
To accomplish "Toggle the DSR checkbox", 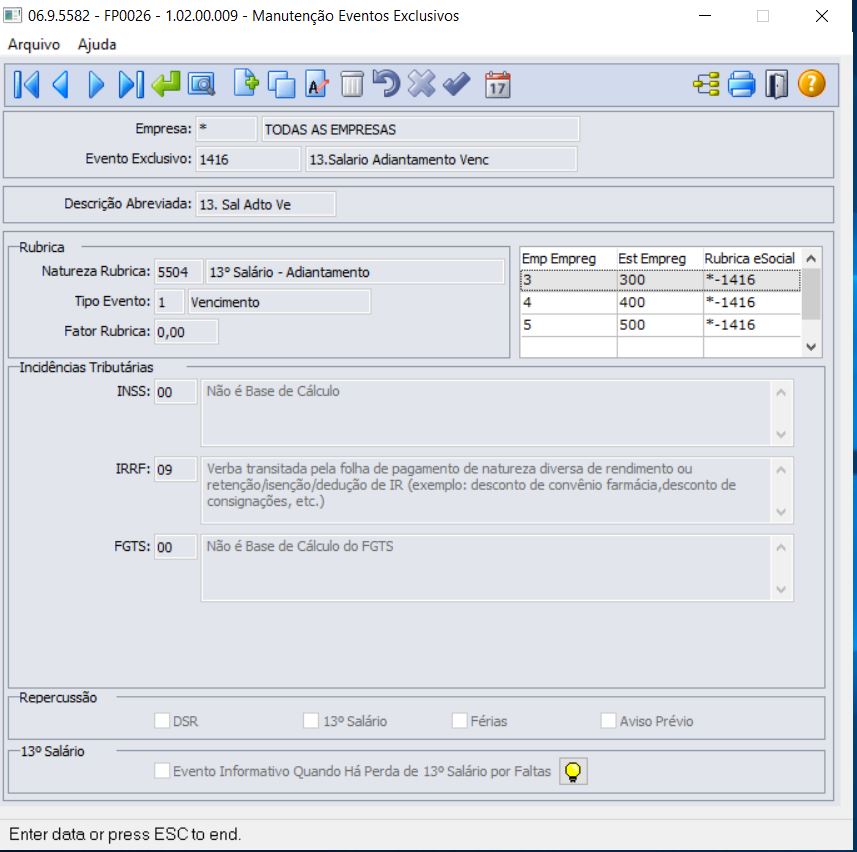I will 162,720.
